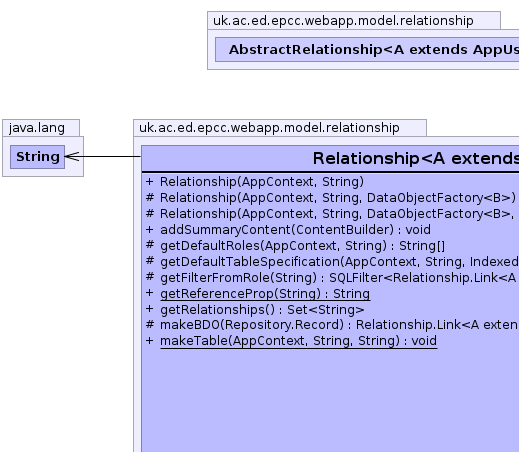519x452 pixels.
Task: Select the Relationship(AppContext, String, DataObjectFactory<B>, constructor line ending in a comma
Action: 337,214
